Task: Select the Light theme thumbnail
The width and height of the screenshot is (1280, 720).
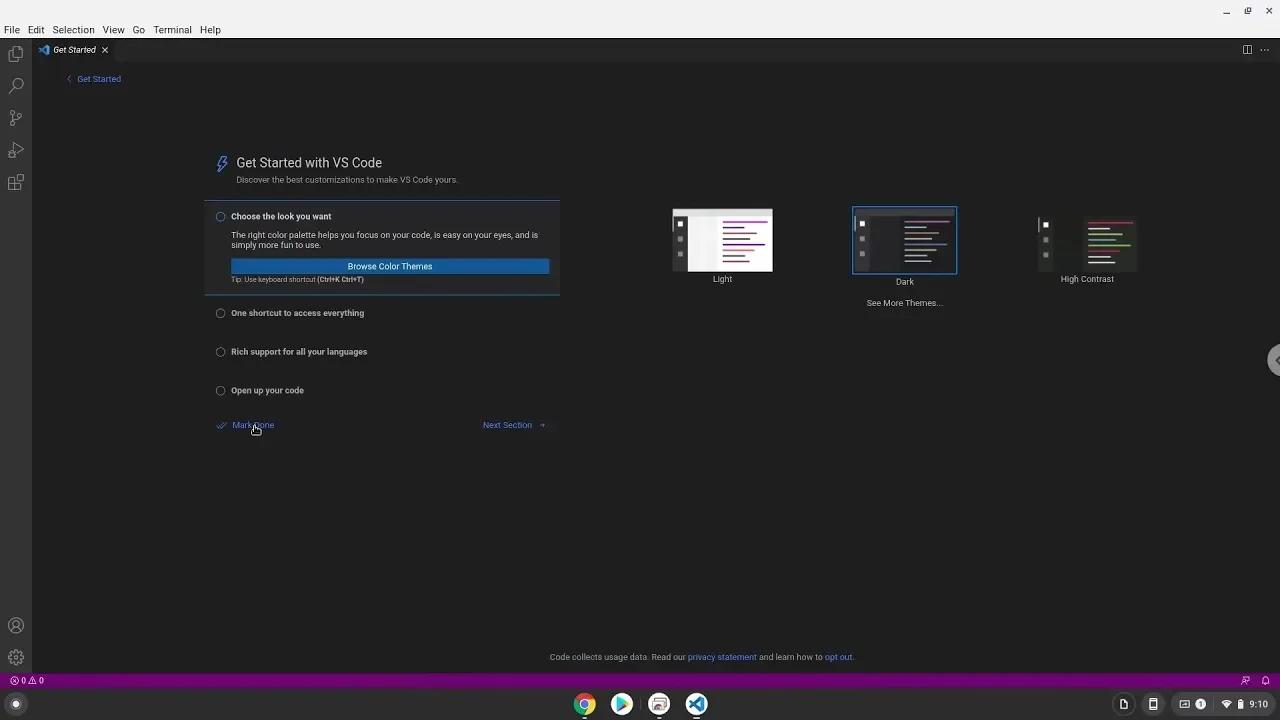Action: (x=722, y=241)
